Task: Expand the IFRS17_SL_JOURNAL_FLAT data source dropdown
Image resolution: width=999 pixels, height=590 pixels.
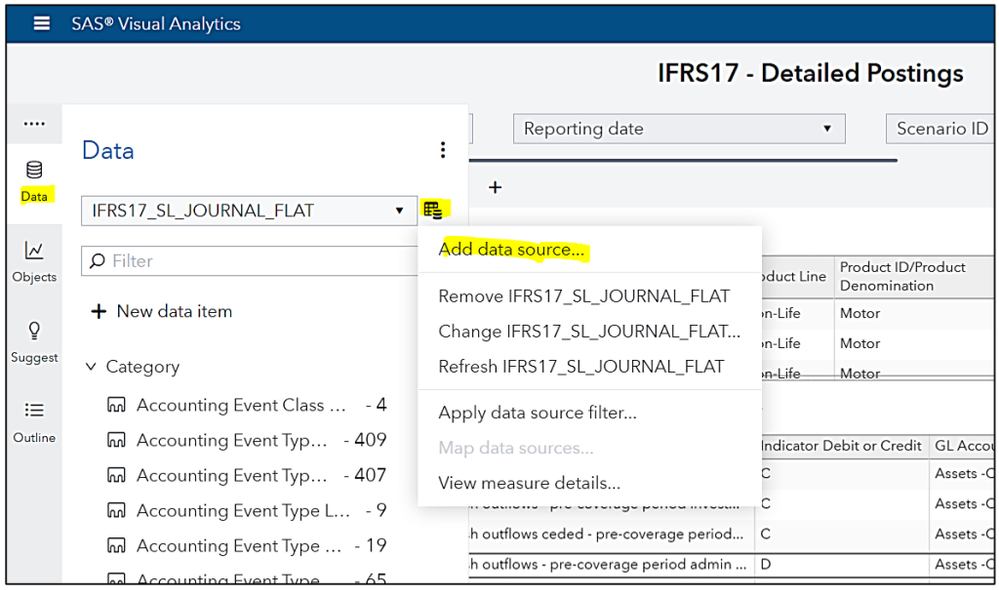Action: pos(399,211)
